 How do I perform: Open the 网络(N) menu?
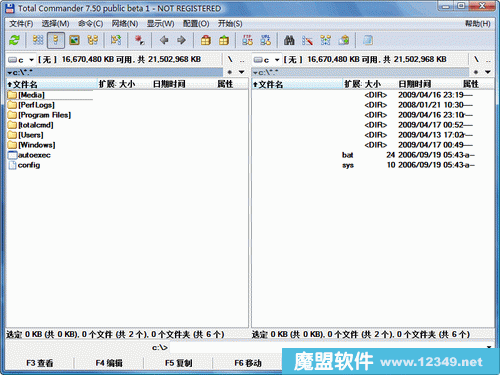[x=125, y=24]
